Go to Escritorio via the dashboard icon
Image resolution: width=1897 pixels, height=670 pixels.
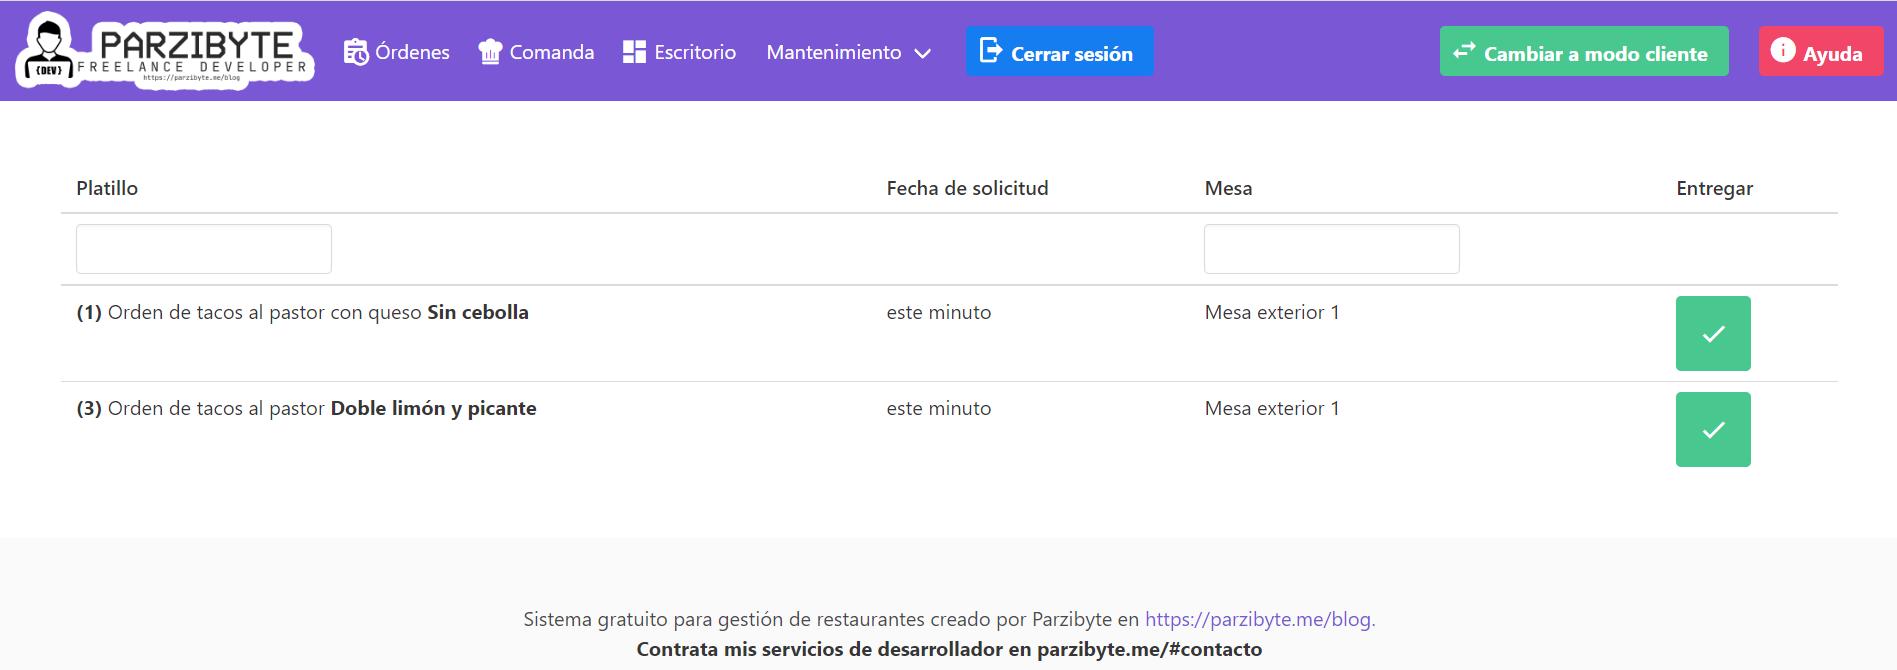634,52
